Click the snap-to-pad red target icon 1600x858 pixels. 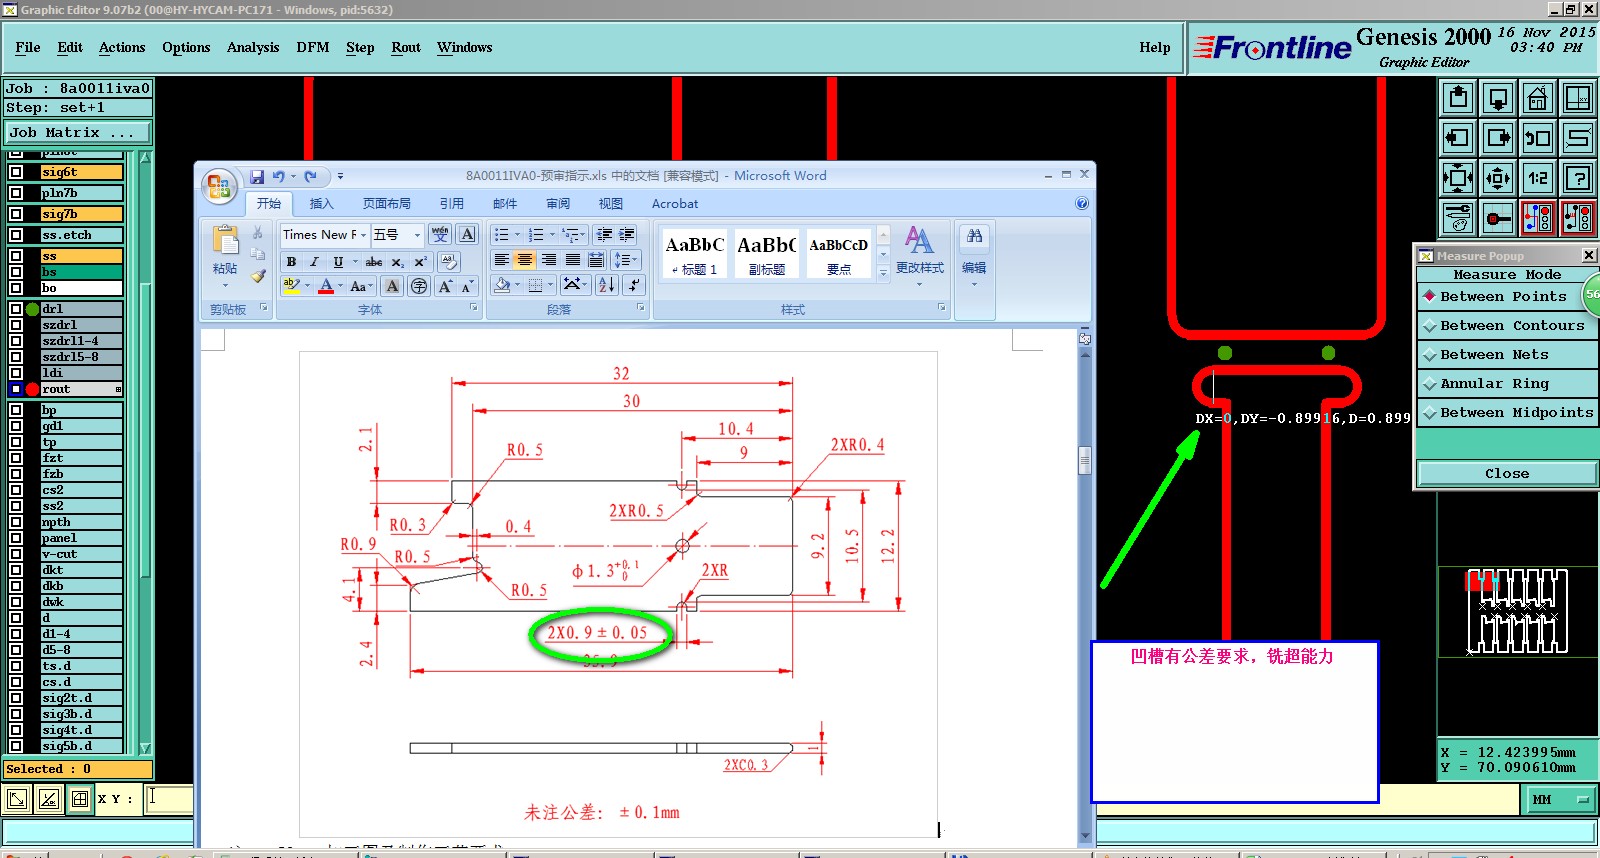click(1498, 217)
